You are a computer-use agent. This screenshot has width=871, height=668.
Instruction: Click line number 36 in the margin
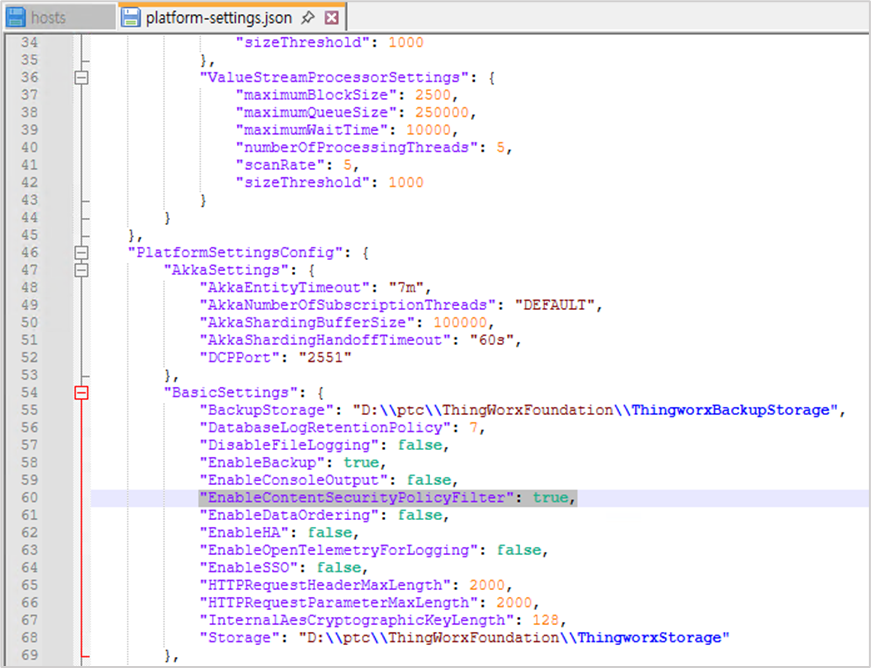tap(29, 77)
